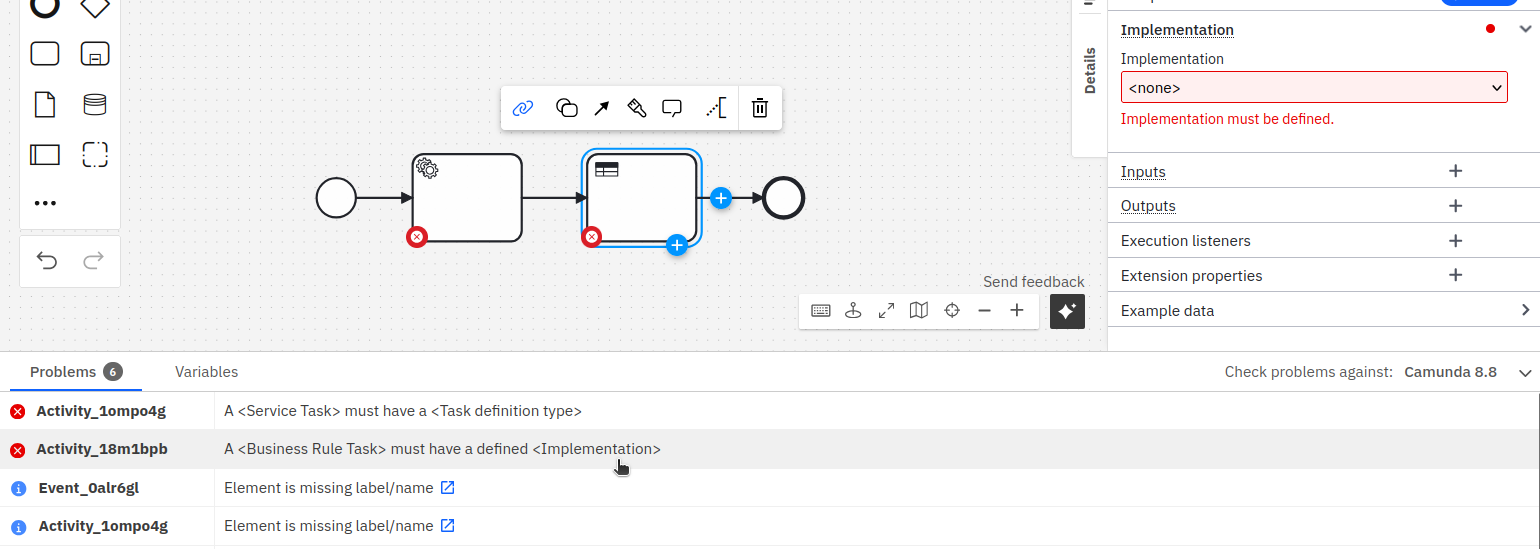
Task: Toggle fullscreen mode with expand arrows
Action: (886, 311)
